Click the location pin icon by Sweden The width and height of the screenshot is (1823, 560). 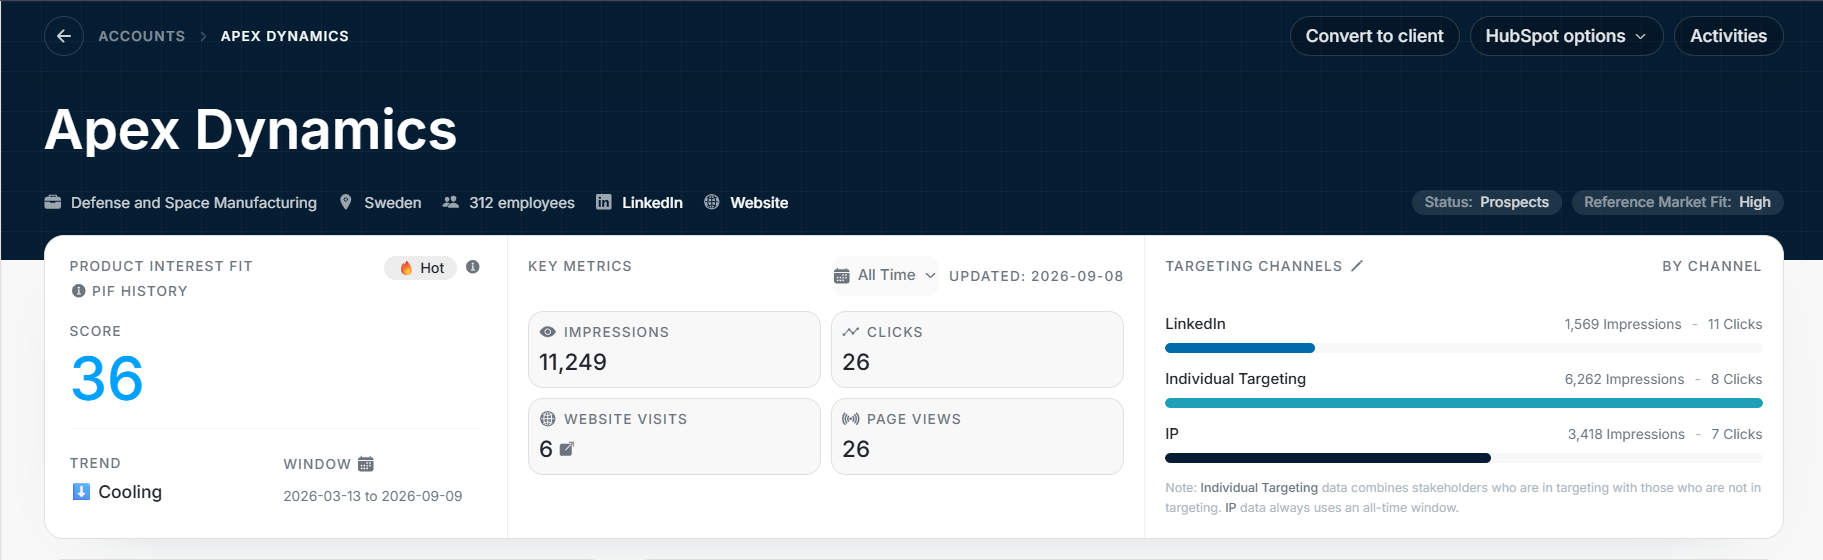tap(345, 202)
